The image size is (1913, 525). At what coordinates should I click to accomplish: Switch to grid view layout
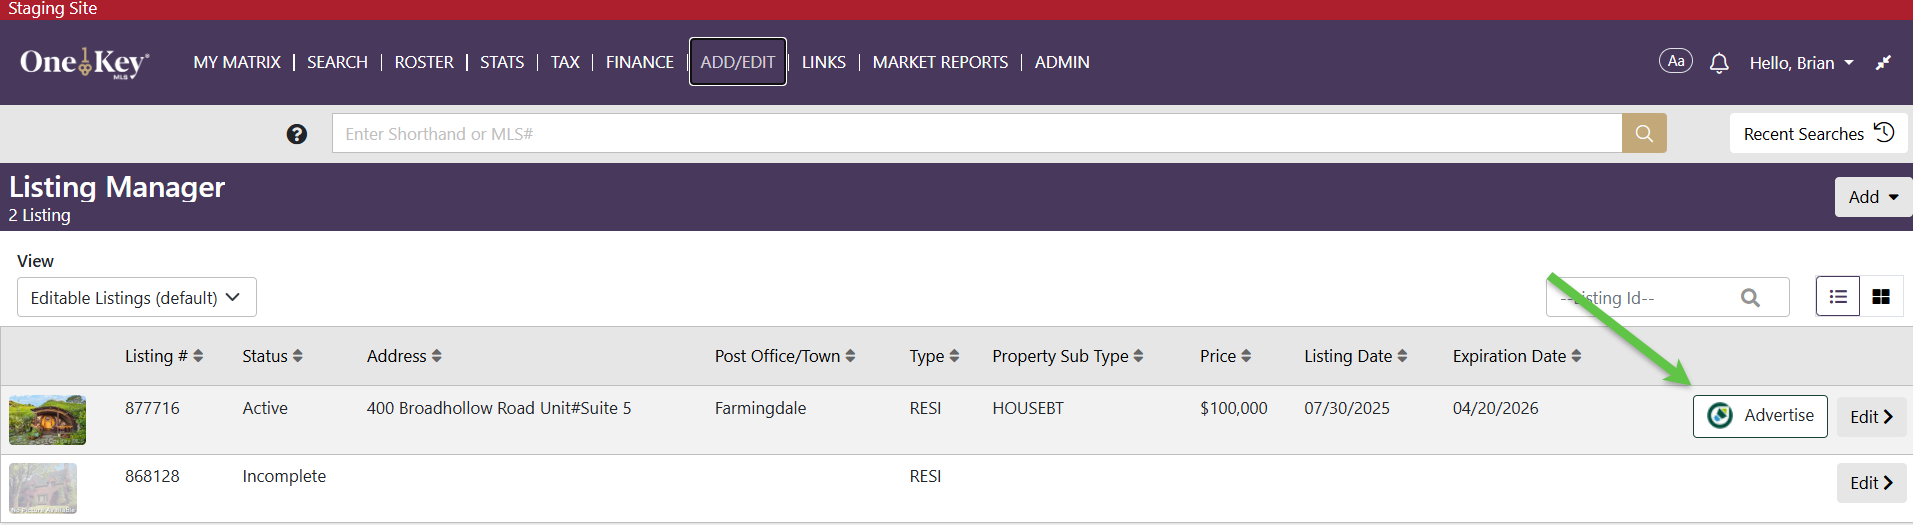pos(1881,297)
